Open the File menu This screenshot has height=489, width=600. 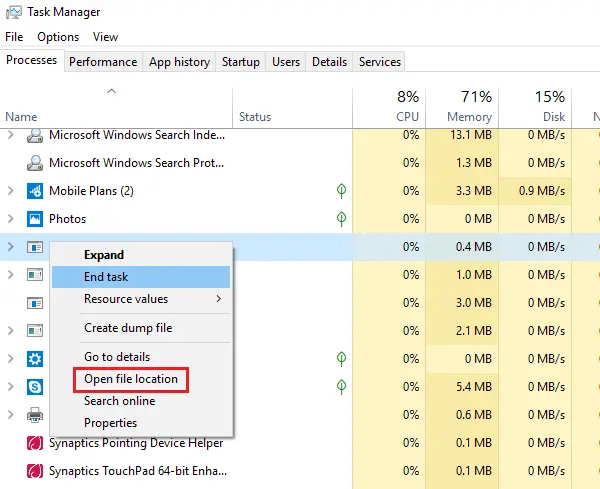[14, 37]
